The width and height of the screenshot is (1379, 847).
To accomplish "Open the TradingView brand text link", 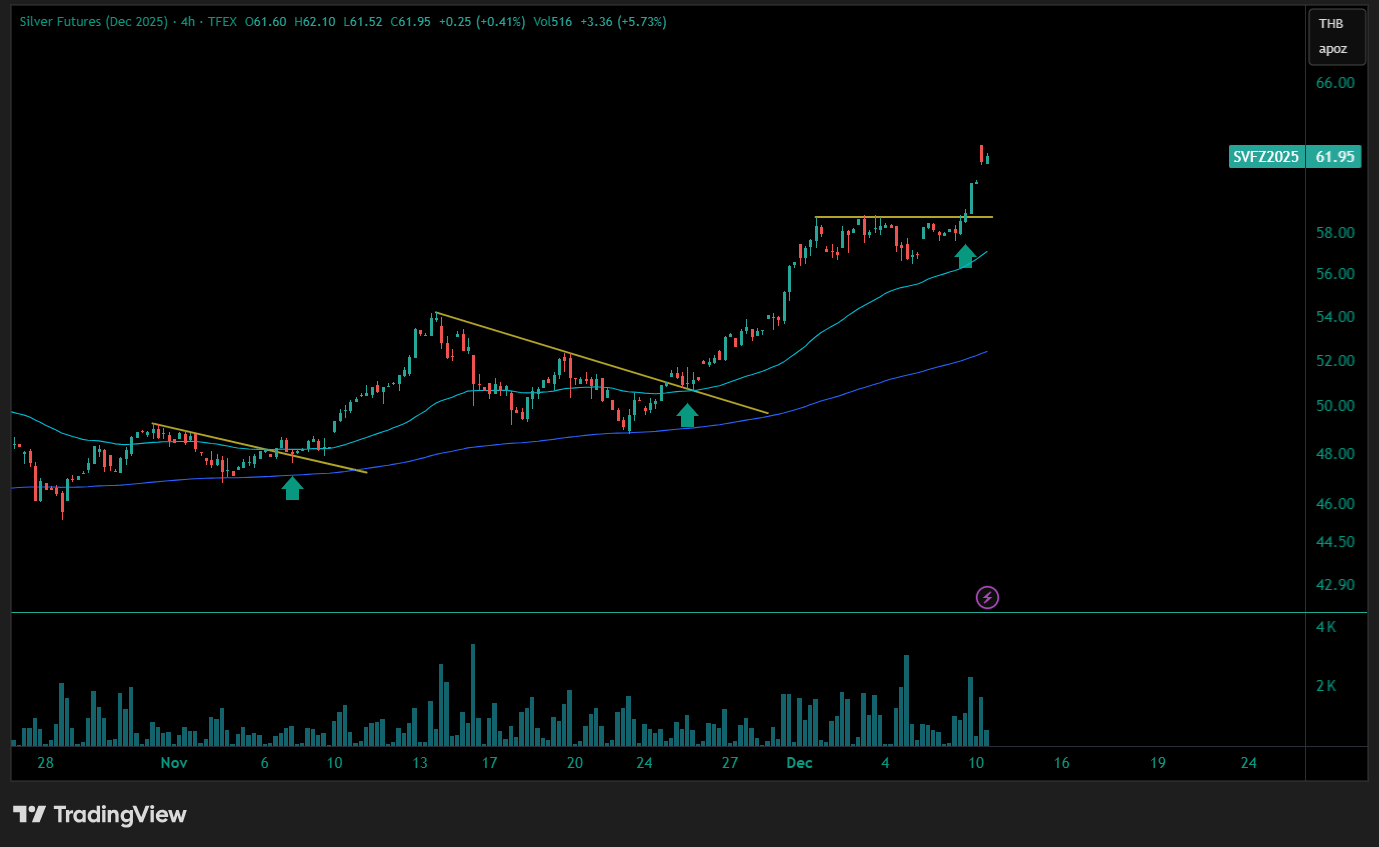I will point(120,814).
